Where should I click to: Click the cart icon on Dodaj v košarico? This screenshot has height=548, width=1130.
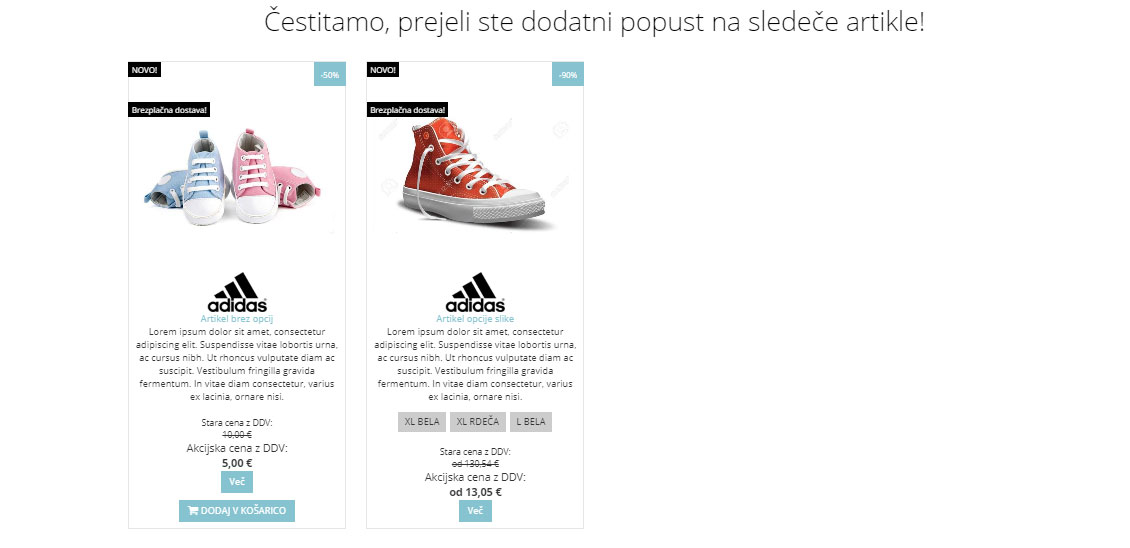coord(192,511)
